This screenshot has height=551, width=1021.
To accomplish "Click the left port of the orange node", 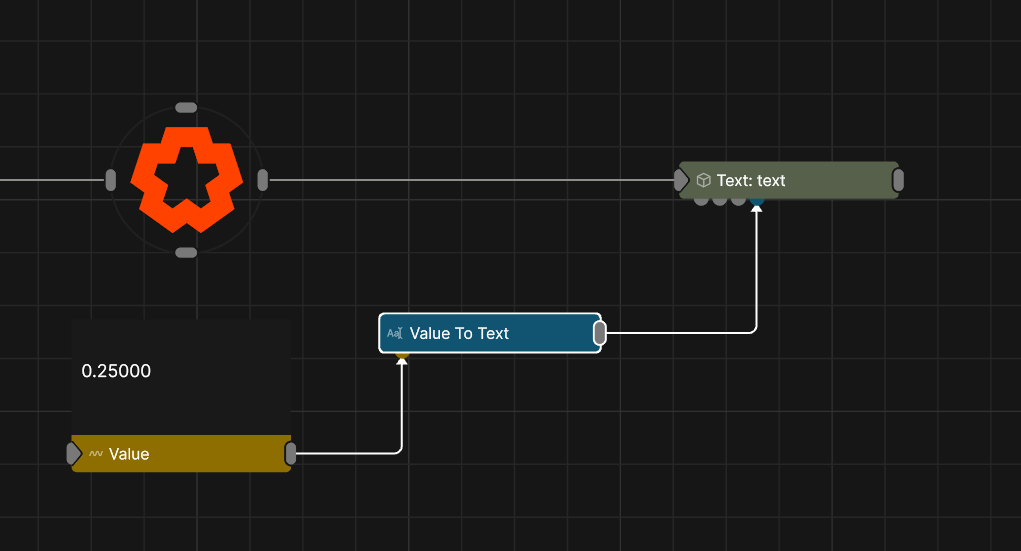I will click(x=111, y=180).
